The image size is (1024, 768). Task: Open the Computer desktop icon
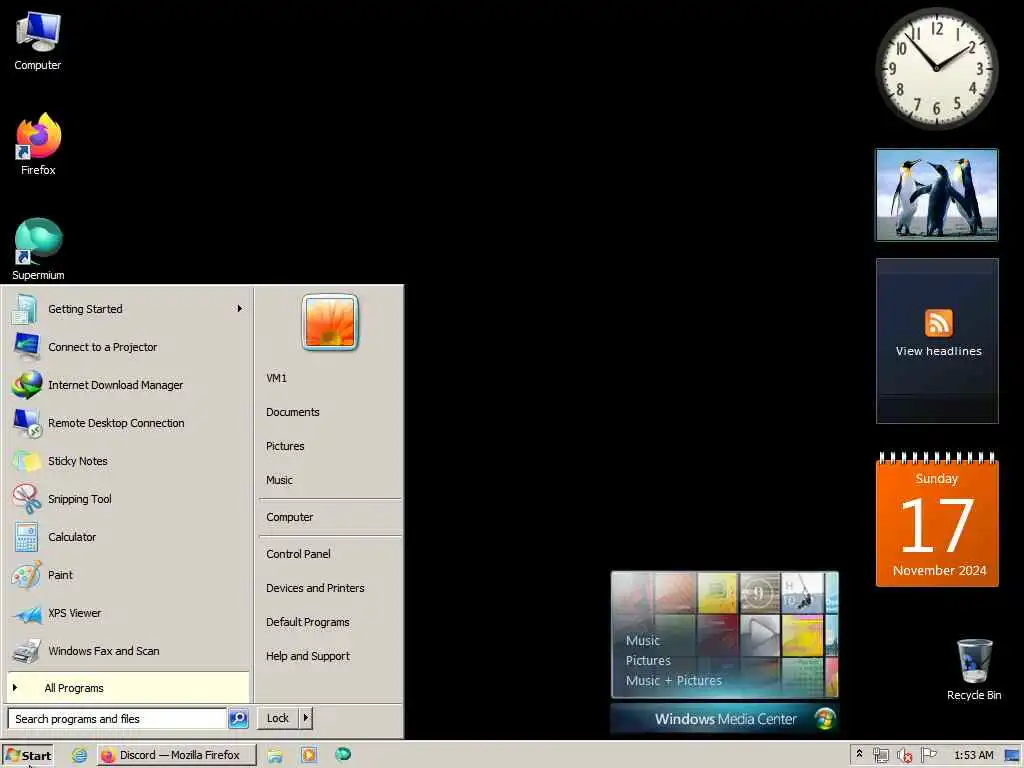pos(38,40)
